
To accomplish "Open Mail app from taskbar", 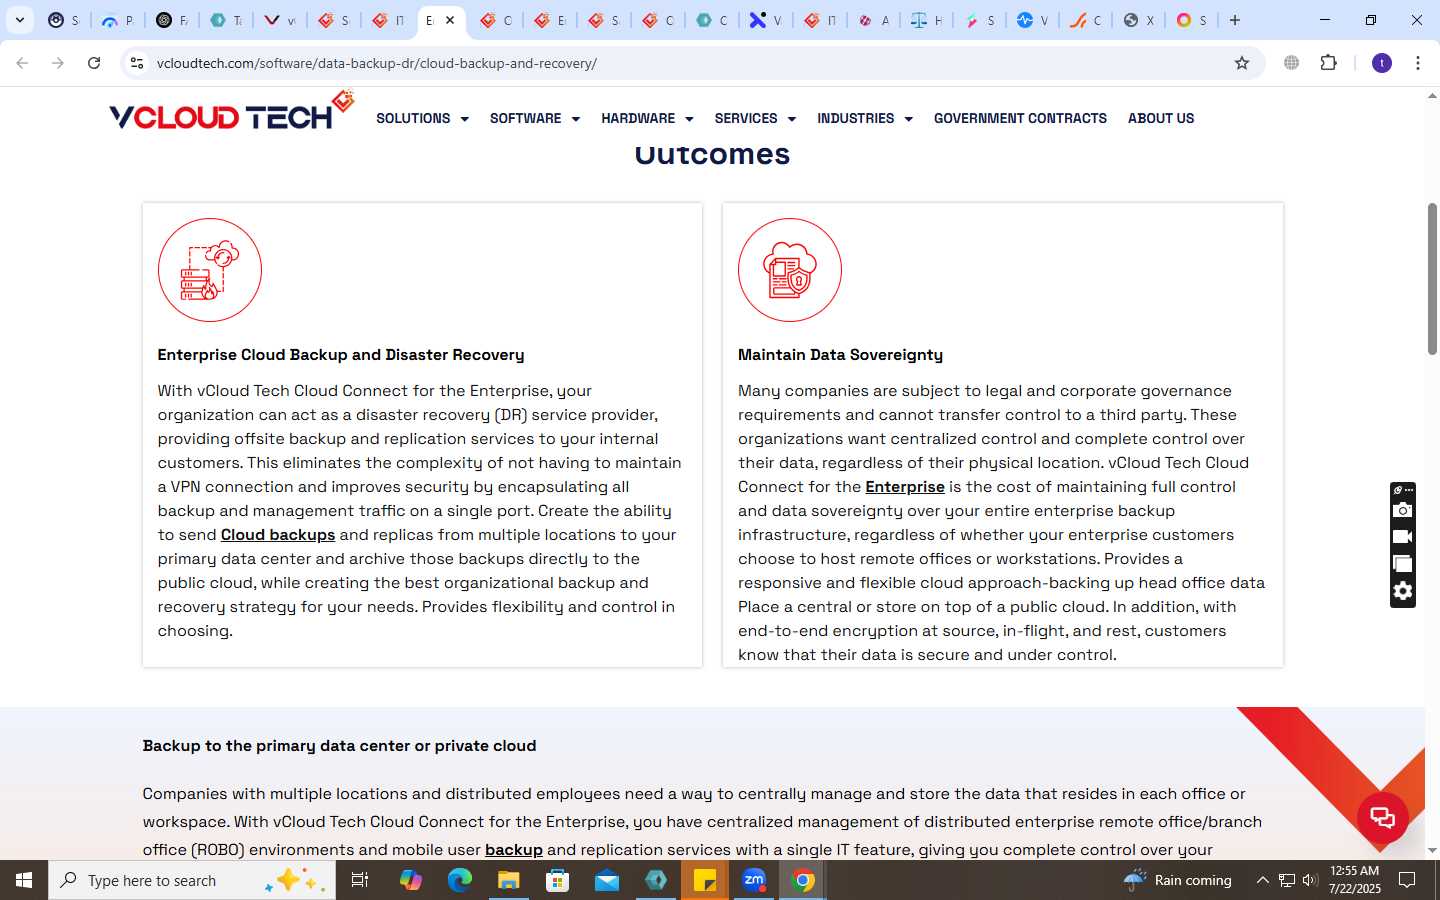I will (x=607, y=880).
